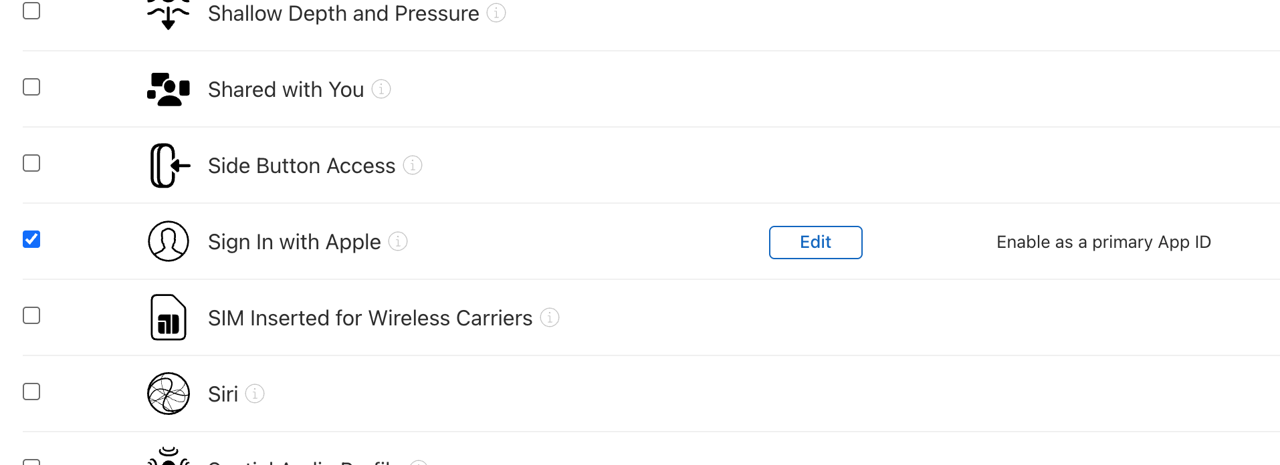This screenshot has height=465, width=1280.
Task: Uncheck Sign In with Apple capability
Action: pyautogui.click(x=32, y=239)
